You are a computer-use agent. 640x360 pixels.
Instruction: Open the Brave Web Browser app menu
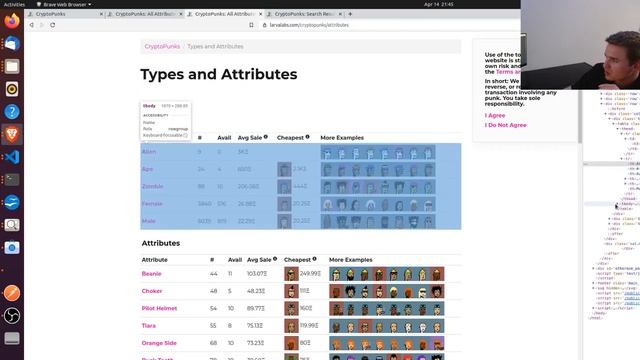tap(64, 4)
